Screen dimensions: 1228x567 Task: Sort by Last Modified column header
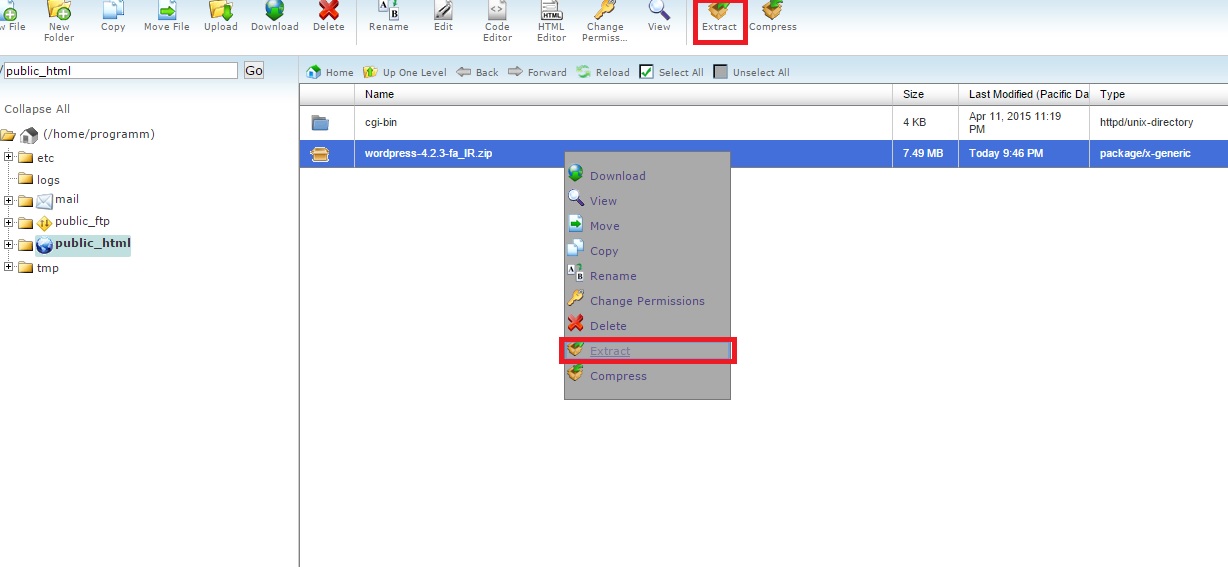(x=1024, y=94)
